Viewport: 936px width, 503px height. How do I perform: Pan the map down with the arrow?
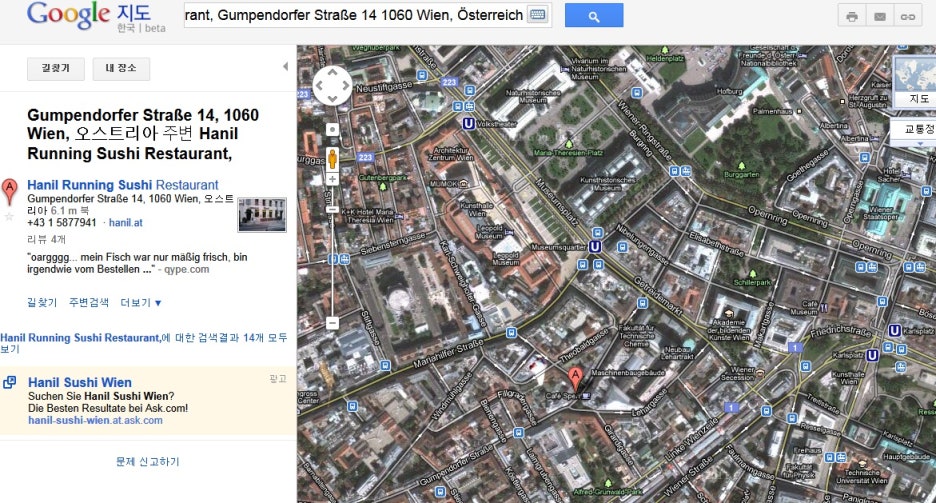332,99
